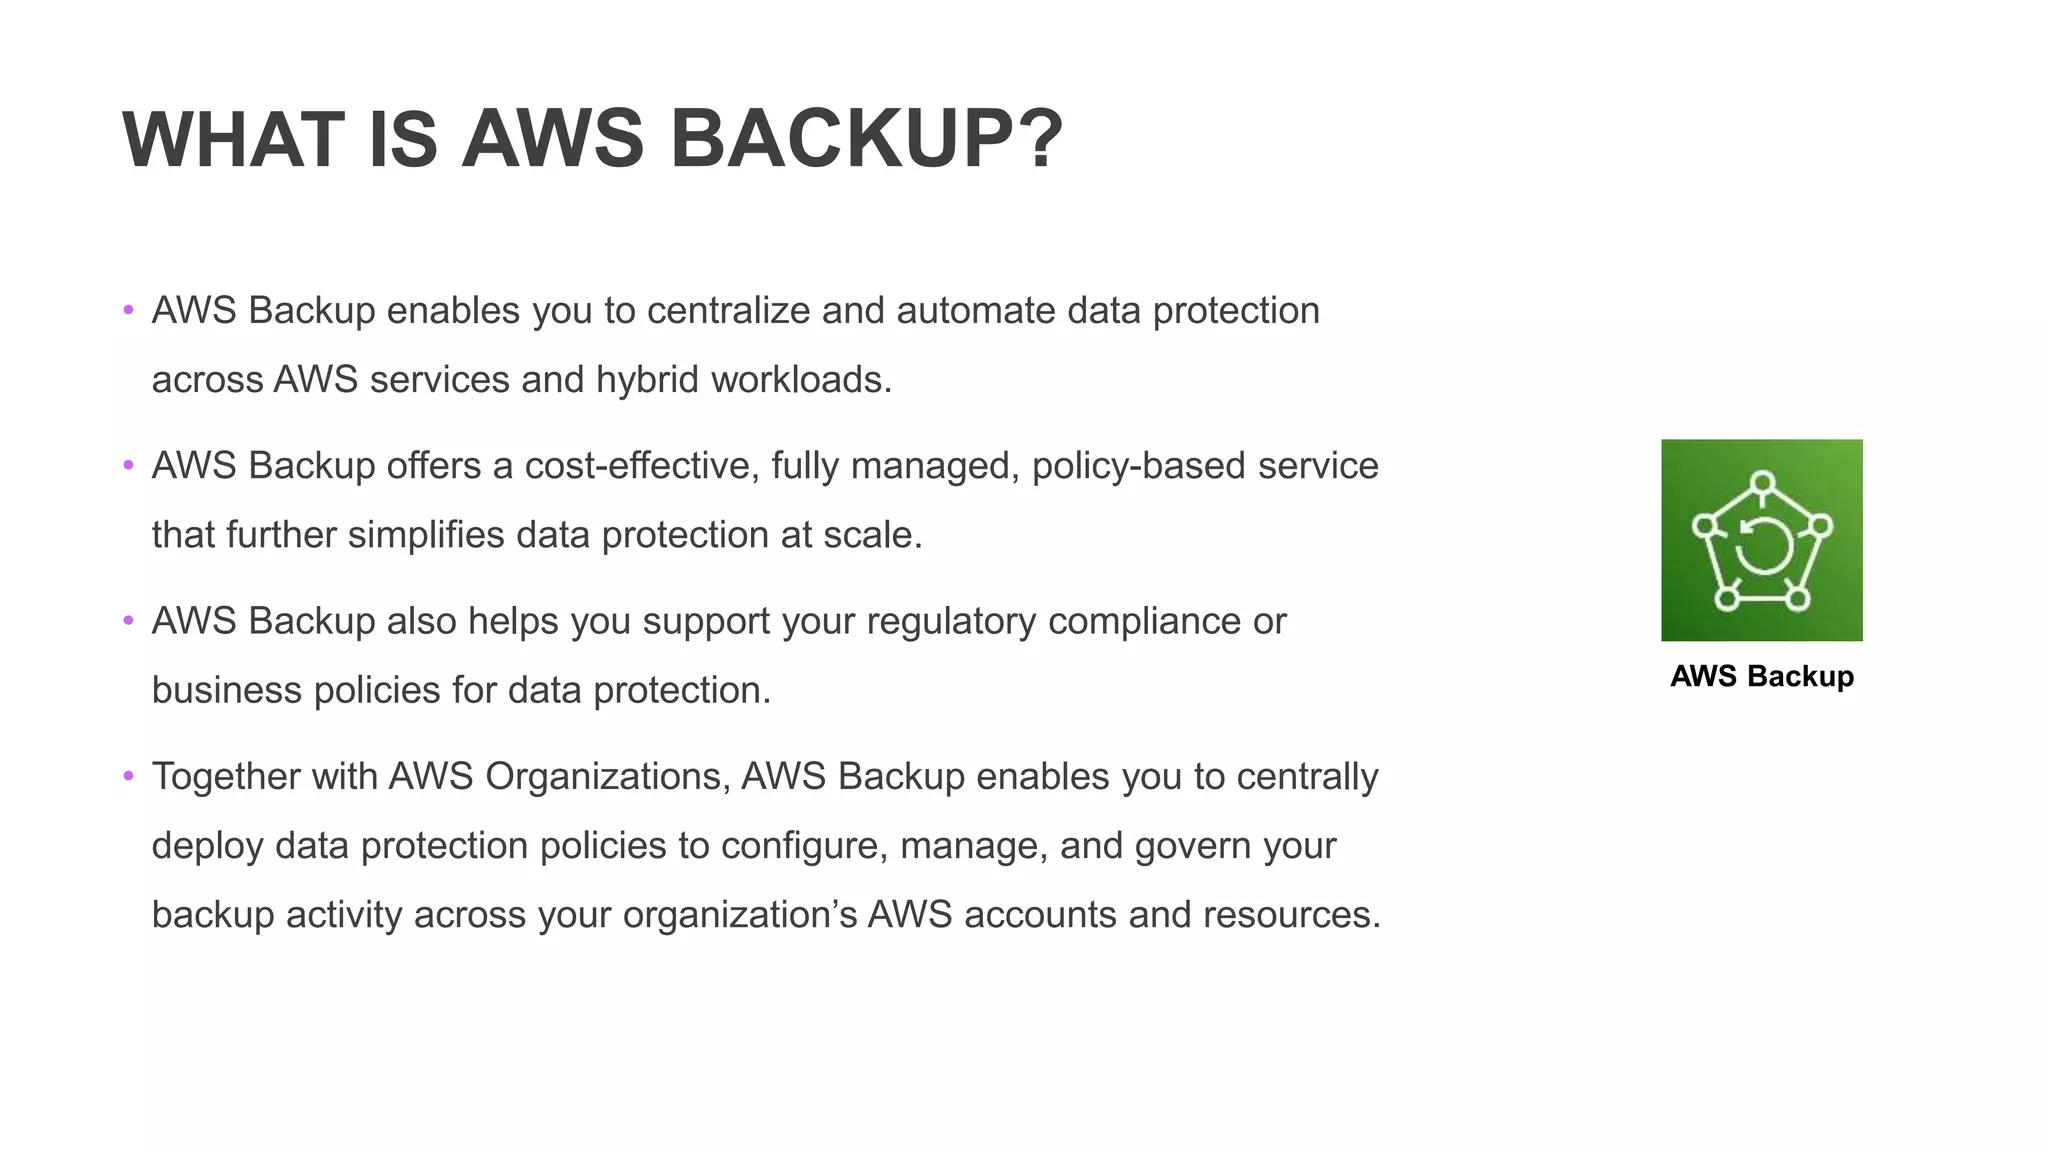Image resolution: width=2048 pixels, height=1152 pixels.
Task: Click the first purple bullet point
Action: coord(128,310)
